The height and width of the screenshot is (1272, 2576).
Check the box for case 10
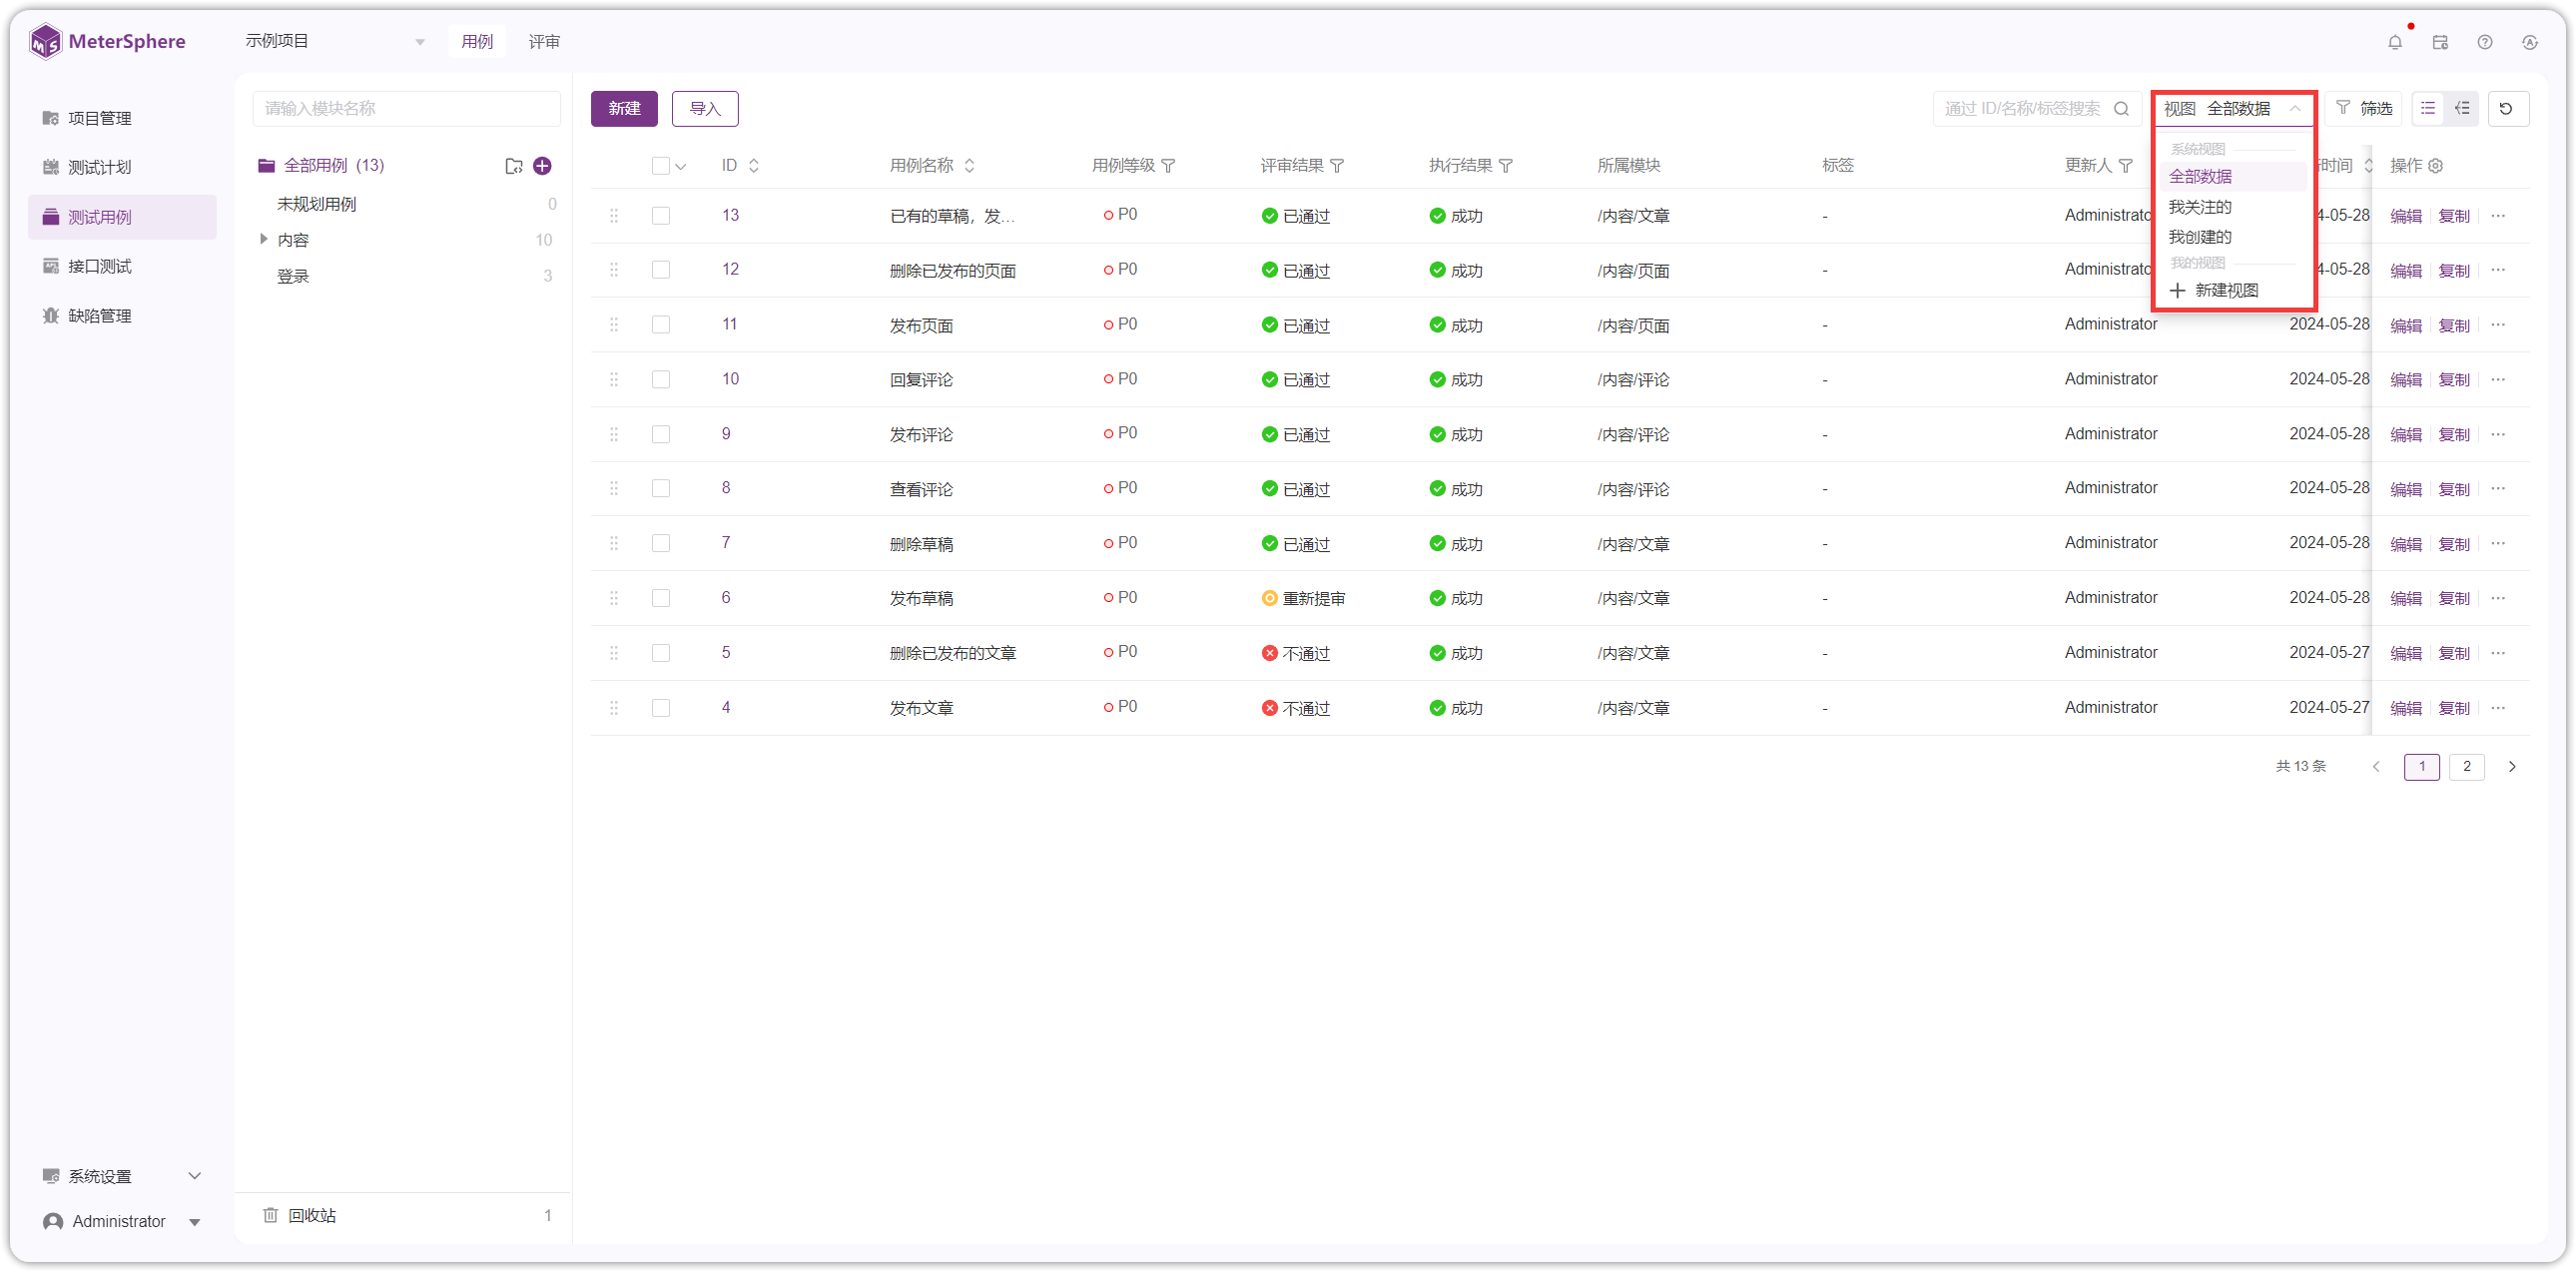[x=660, y=380]
